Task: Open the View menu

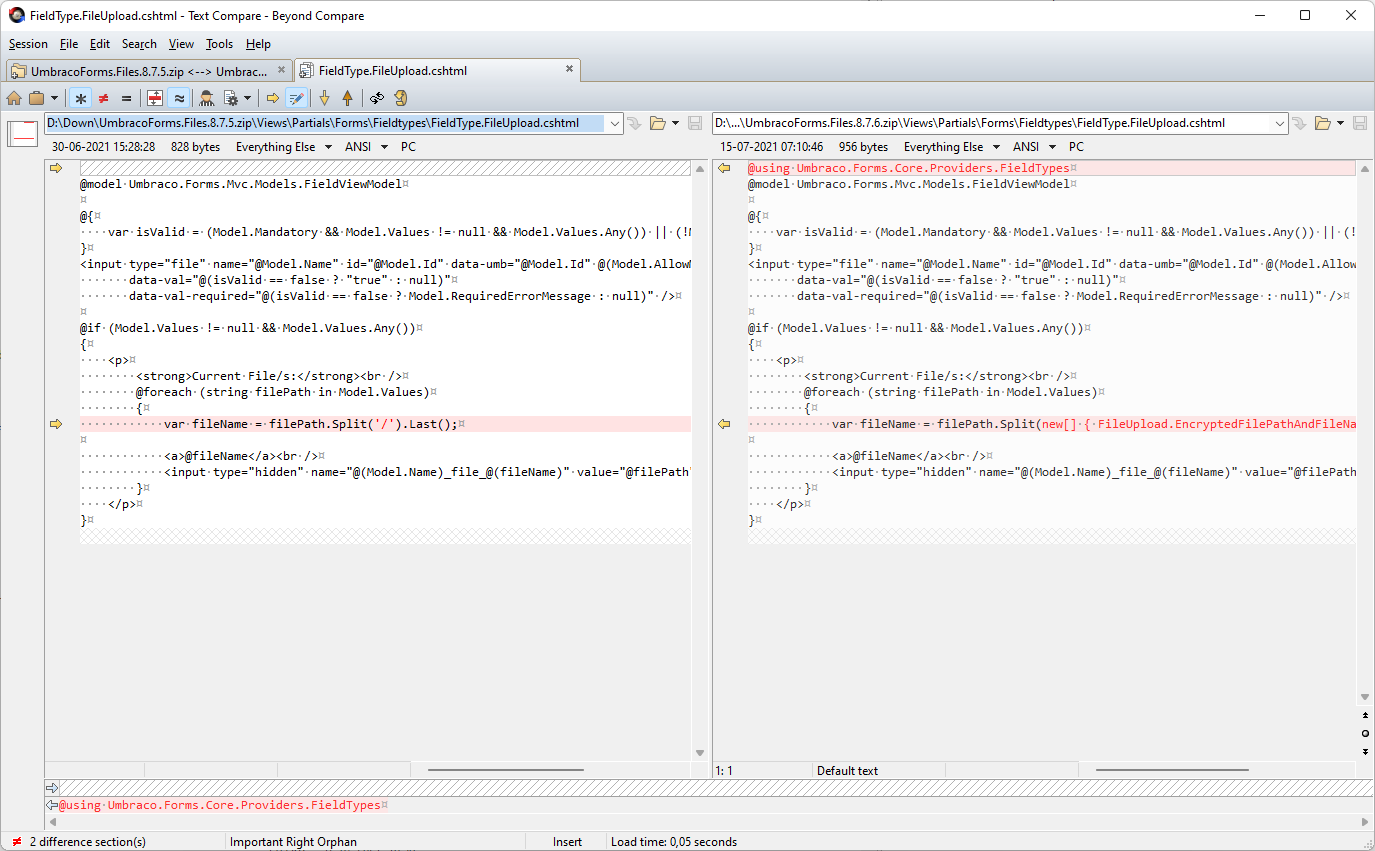Action: pos(181,44)
